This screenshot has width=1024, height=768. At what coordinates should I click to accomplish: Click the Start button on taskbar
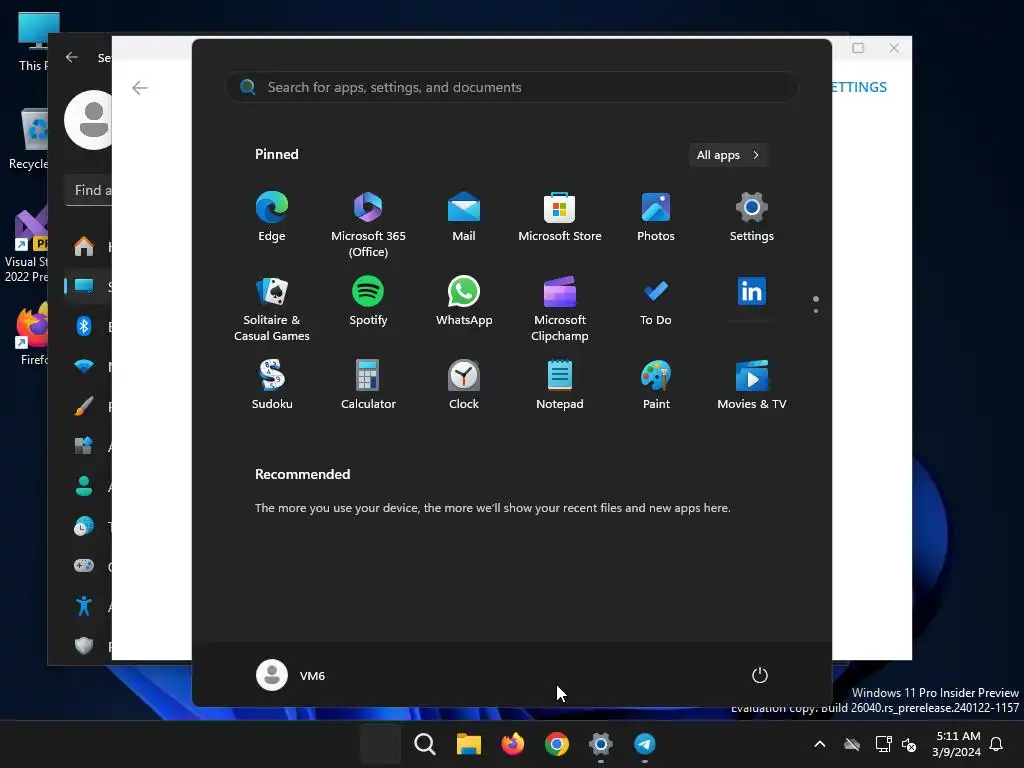tap(381, 744)
